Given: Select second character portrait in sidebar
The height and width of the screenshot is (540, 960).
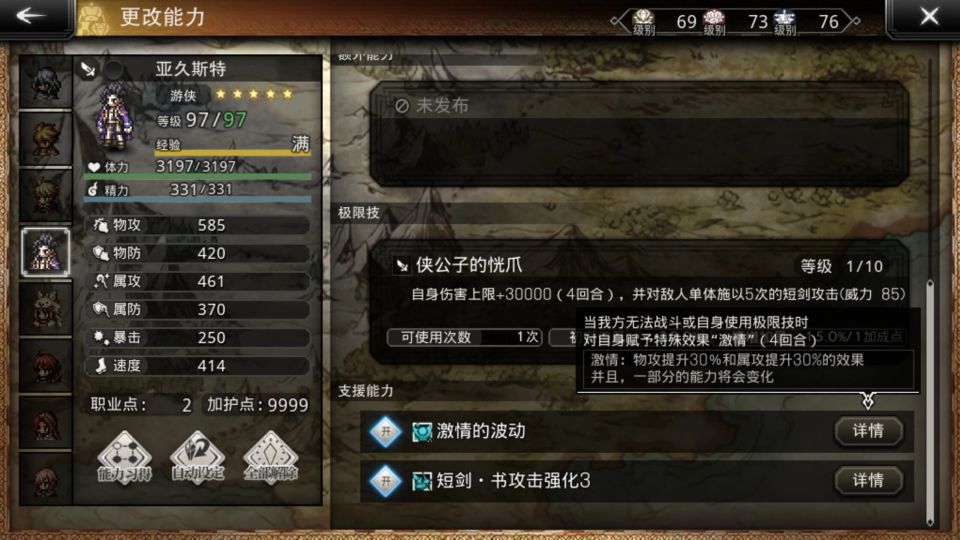Looking at the screenshot, I should 45,139.
